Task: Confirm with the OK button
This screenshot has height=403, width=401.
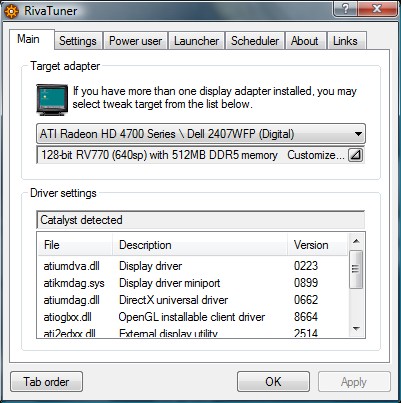Action: 273,382
